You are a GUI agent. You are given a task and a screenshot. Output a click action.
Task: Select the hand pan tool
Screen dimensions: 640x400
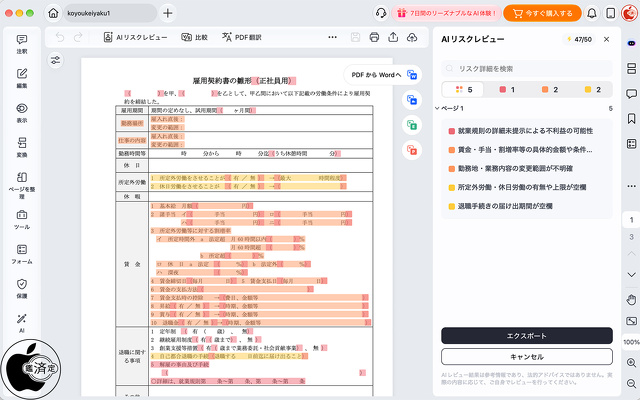pos(631,300)
